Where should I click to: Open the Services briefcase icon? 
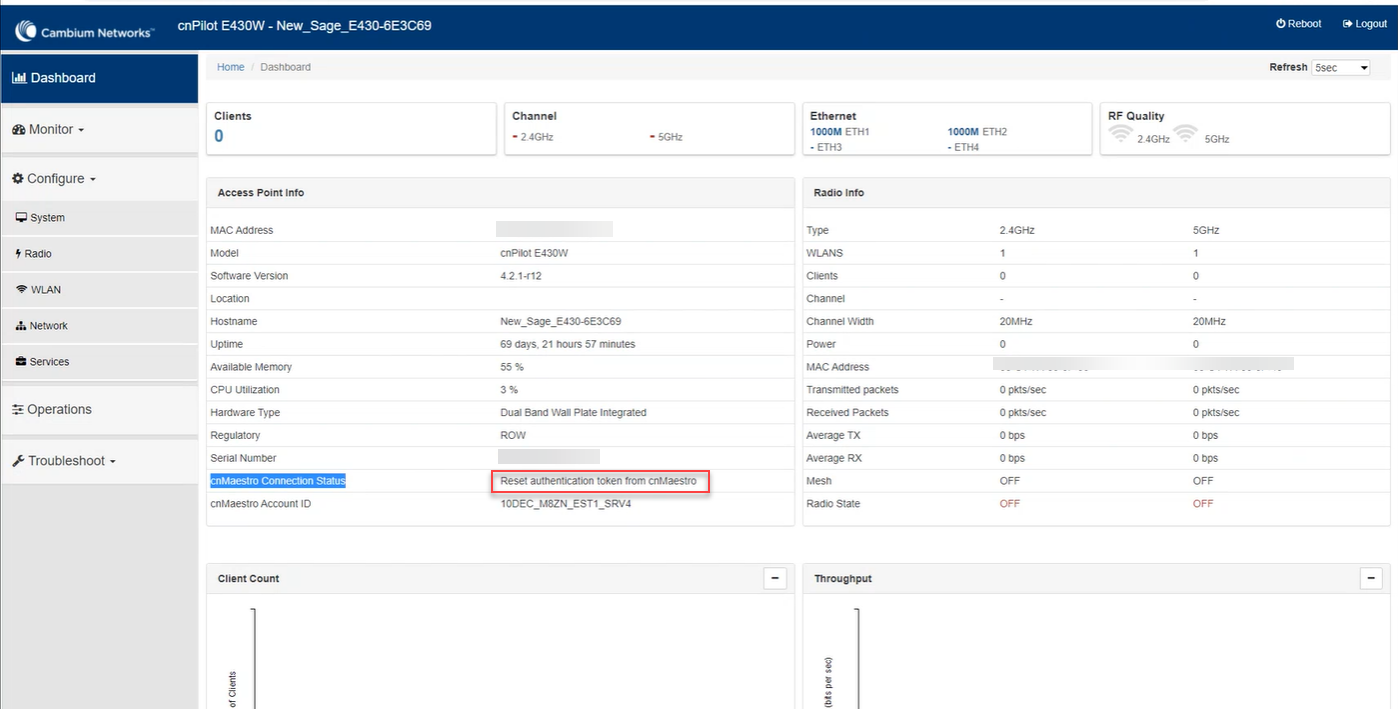[x=21, y=362]
